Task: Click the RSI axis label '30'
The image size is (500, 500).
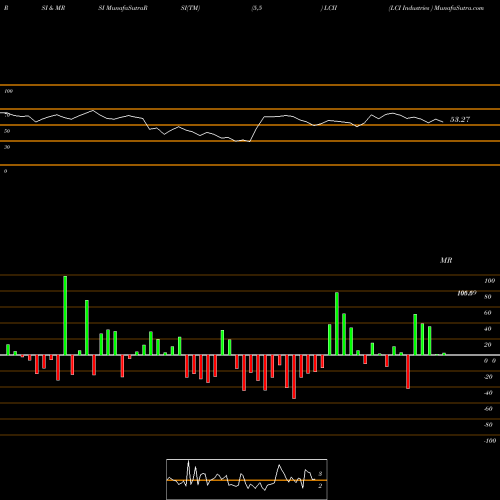Action: pos(7,147)
